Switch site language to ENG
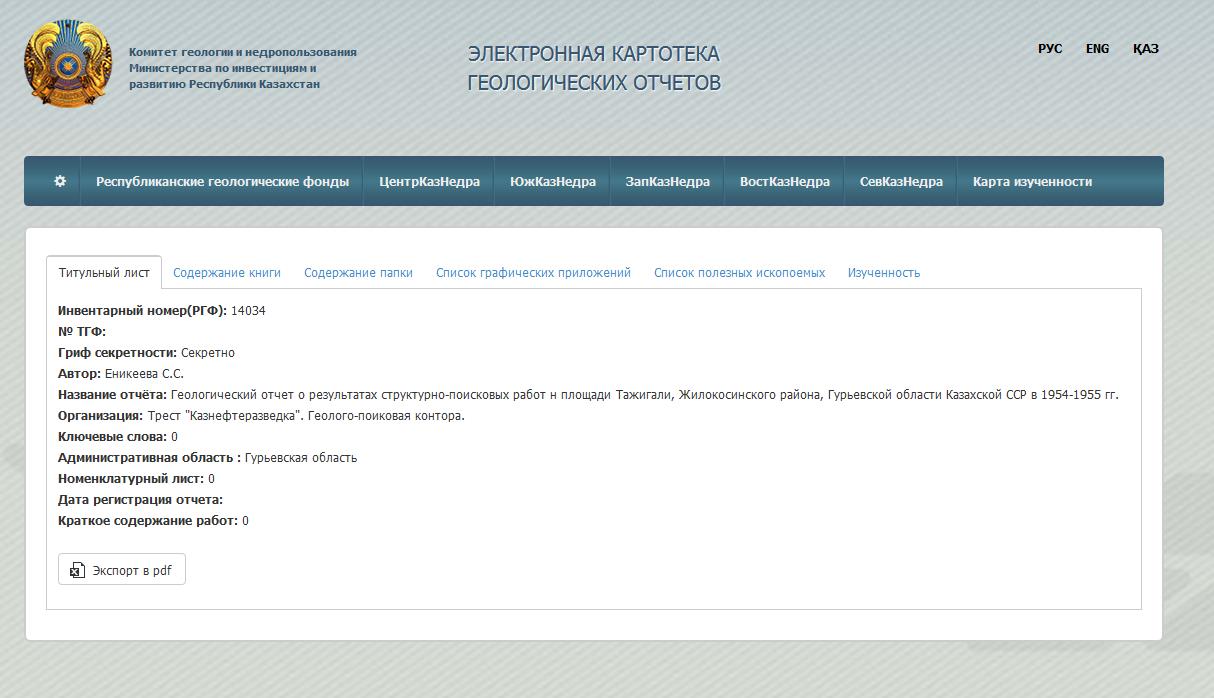Viewport: 1214px width, 698px height. [1097, 48]
